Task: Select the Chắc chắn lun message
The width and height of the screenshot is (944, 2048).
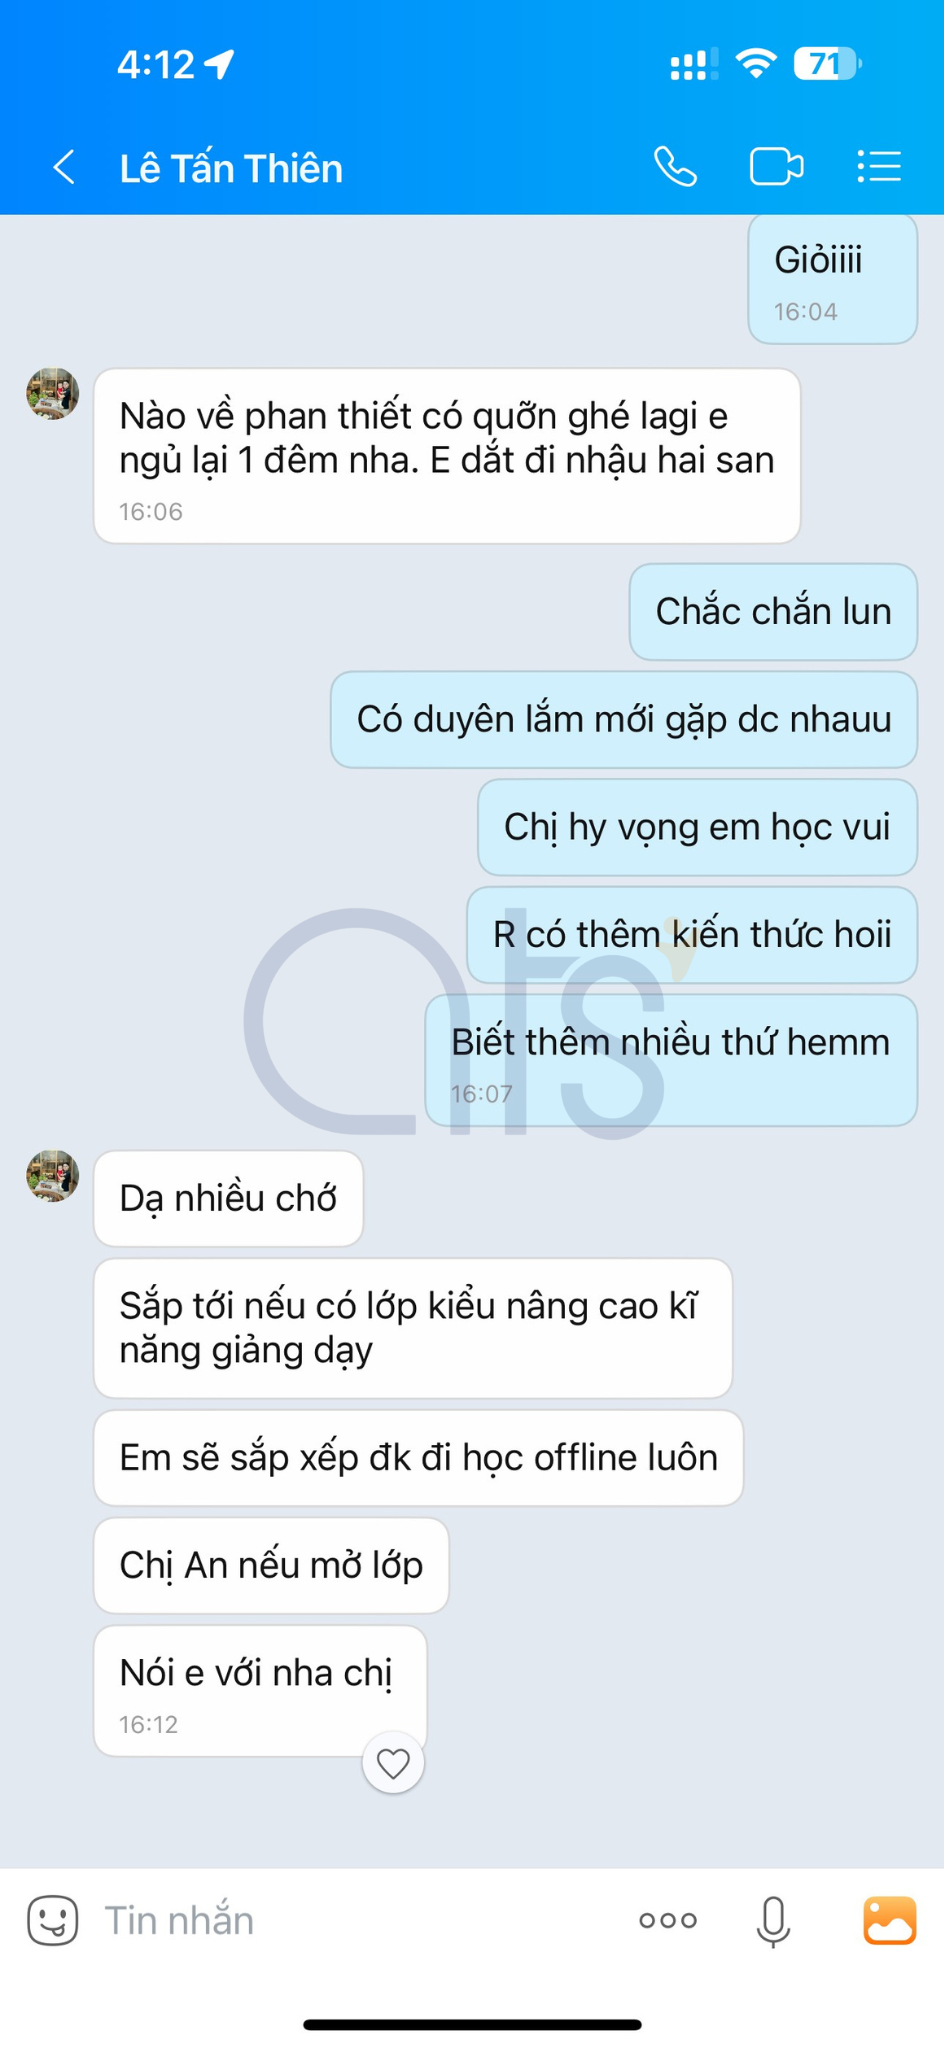Action: click(773, 612)
